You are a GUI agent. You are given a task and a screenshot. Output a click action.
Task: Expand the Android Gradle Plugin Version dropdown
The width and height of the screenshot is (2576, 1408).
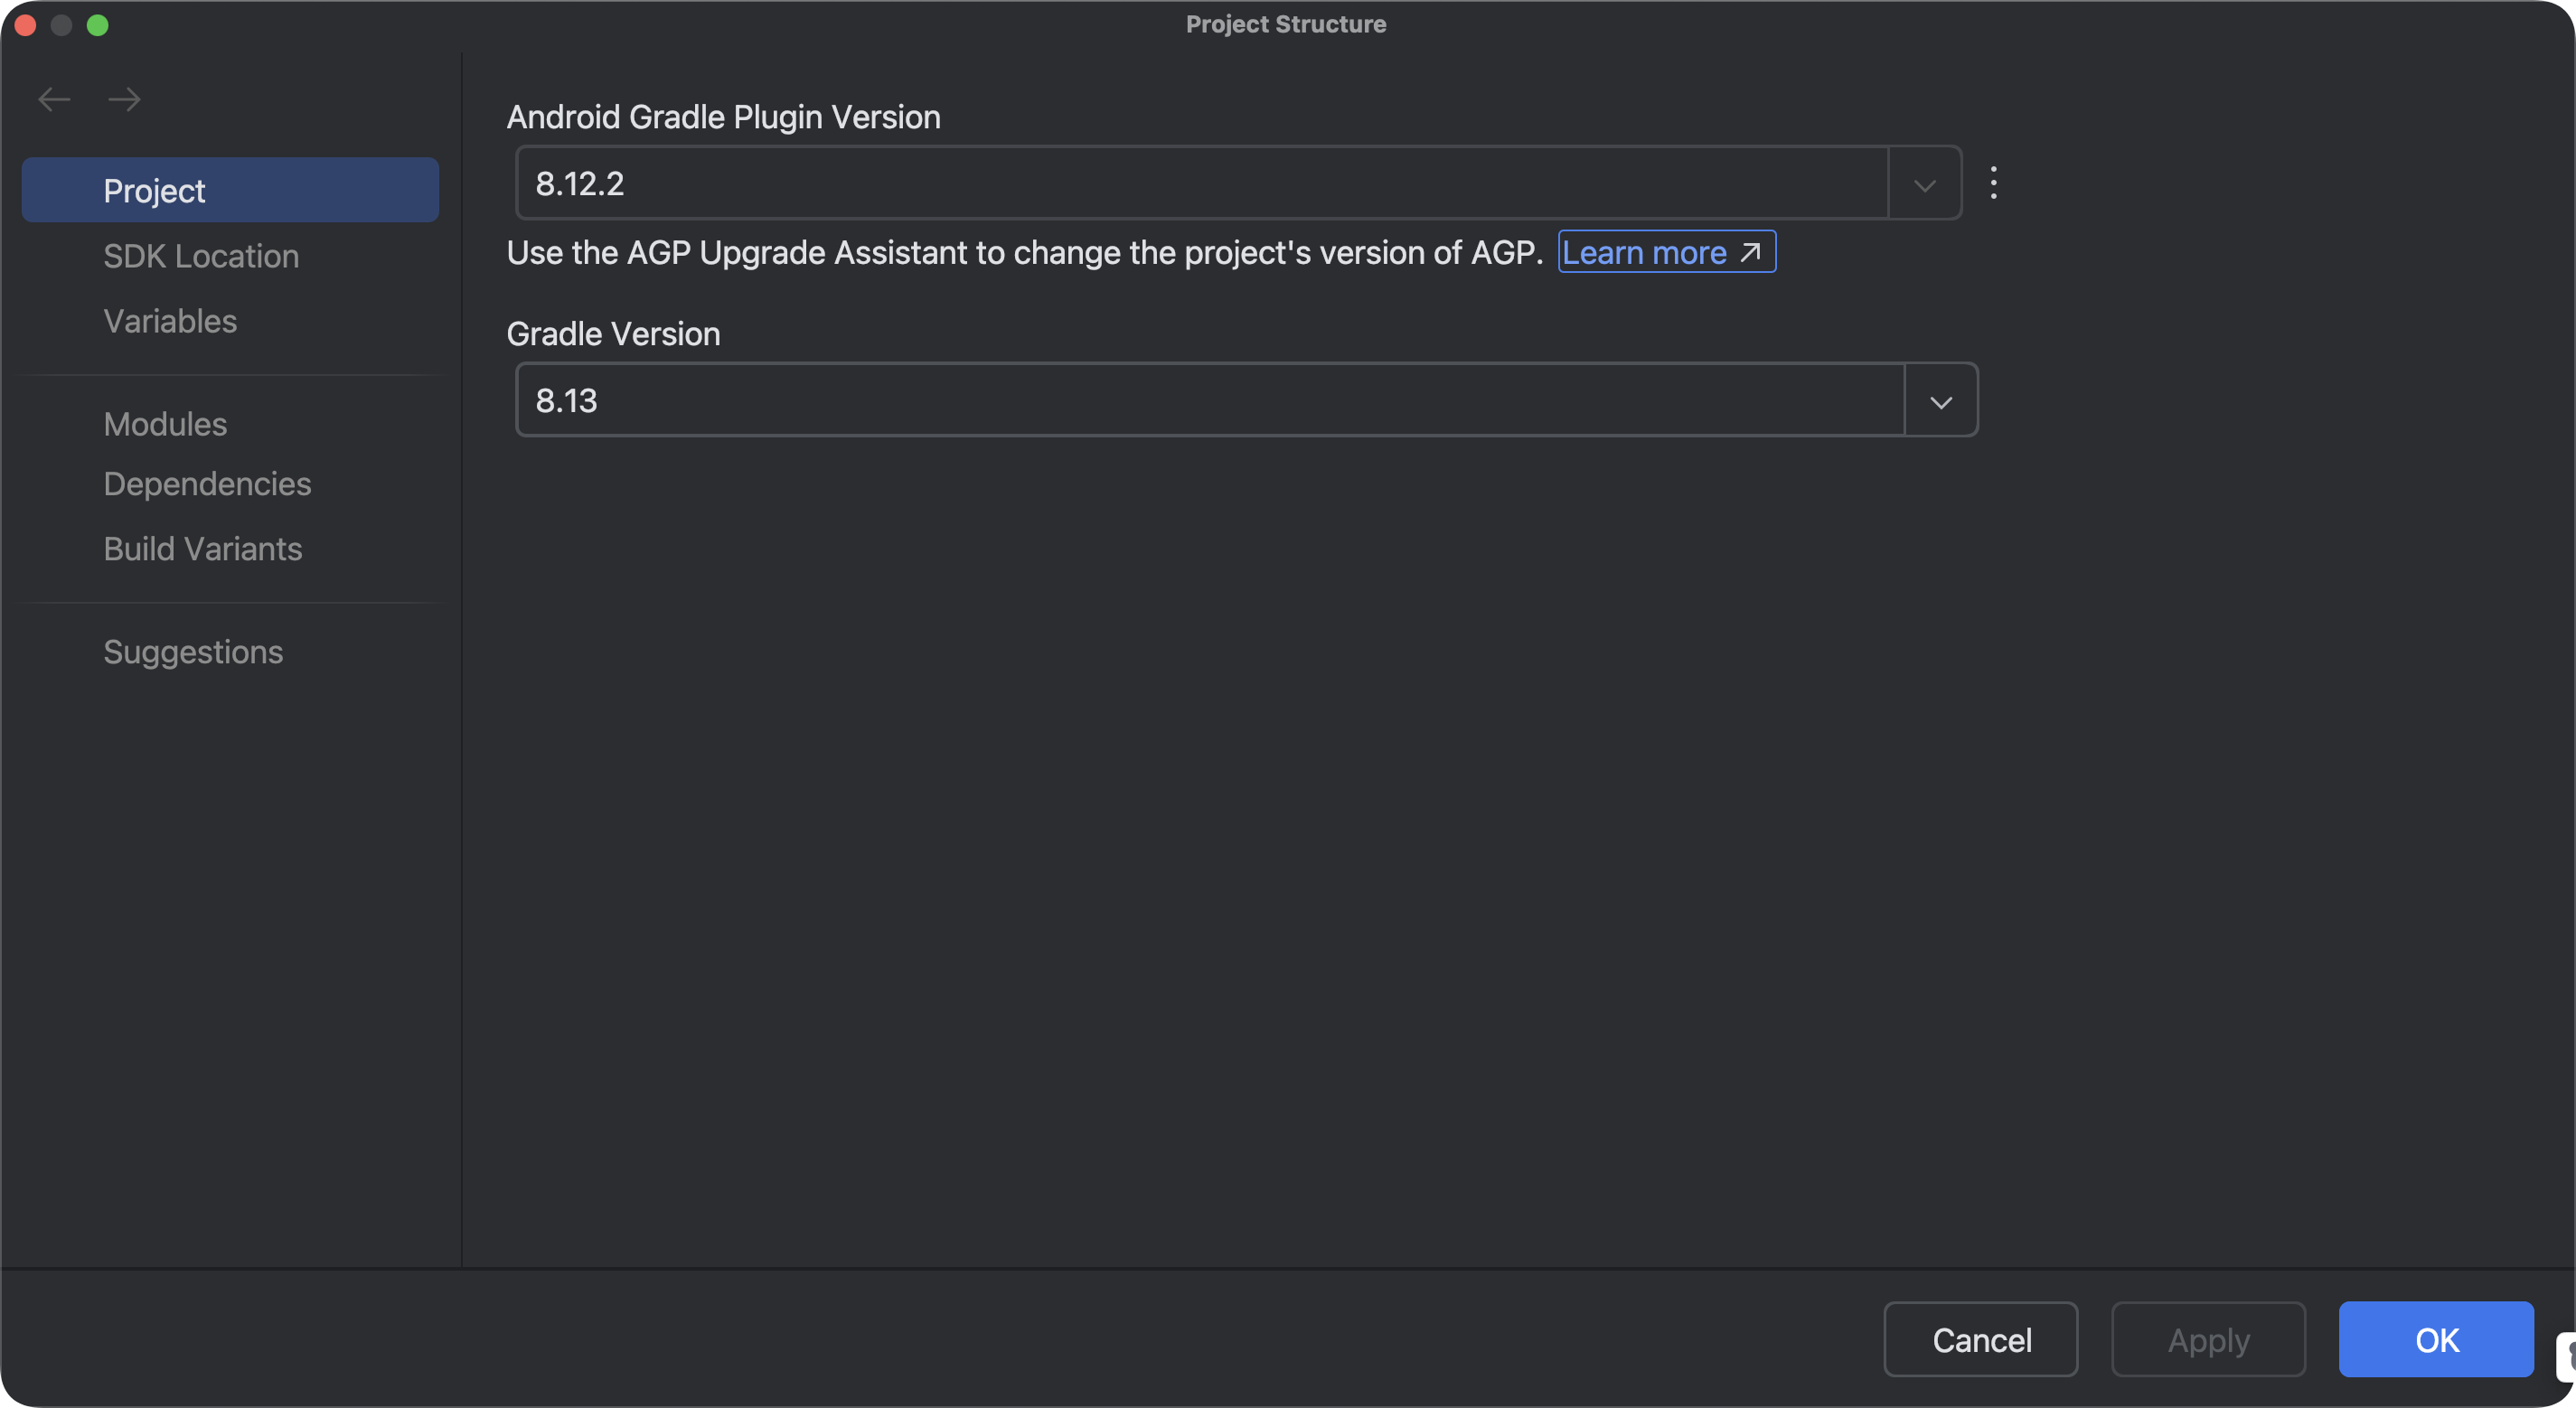coord(1924,184)
